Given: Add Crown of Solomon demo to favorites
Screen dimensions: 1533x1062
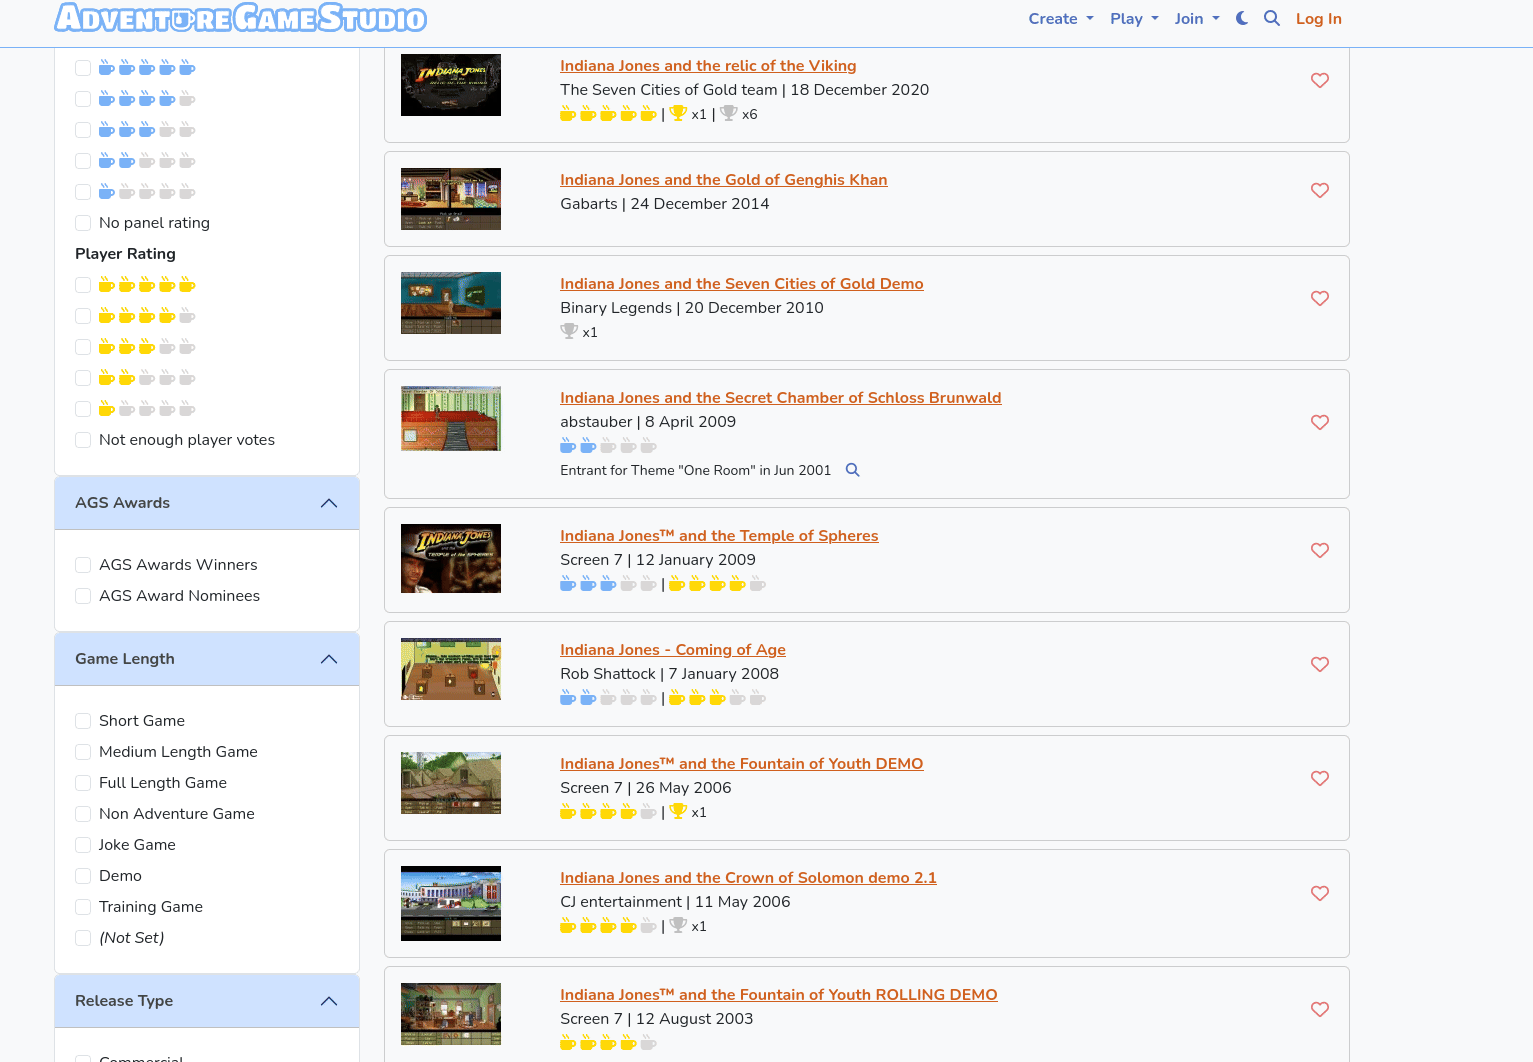Looking at the screenshot, I should click(x=1319, y=893).
